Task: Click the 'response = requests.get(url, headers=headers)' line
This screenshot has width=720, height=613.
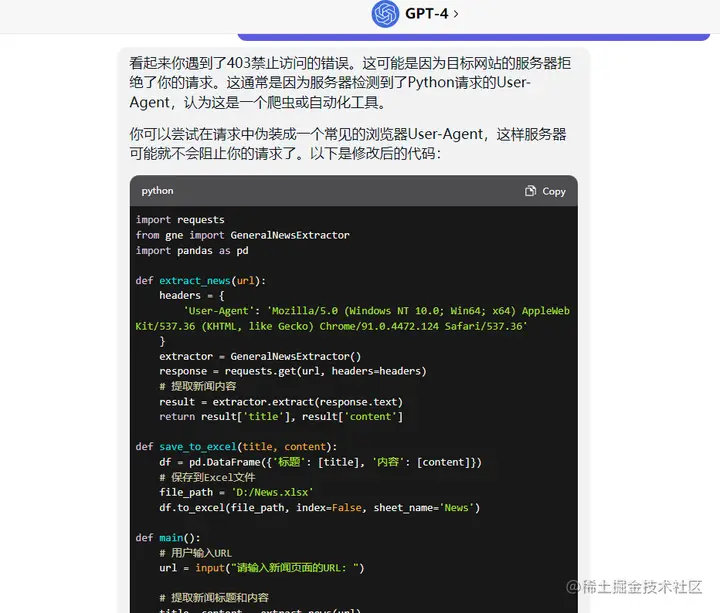Action: click(x=292, y=371)
